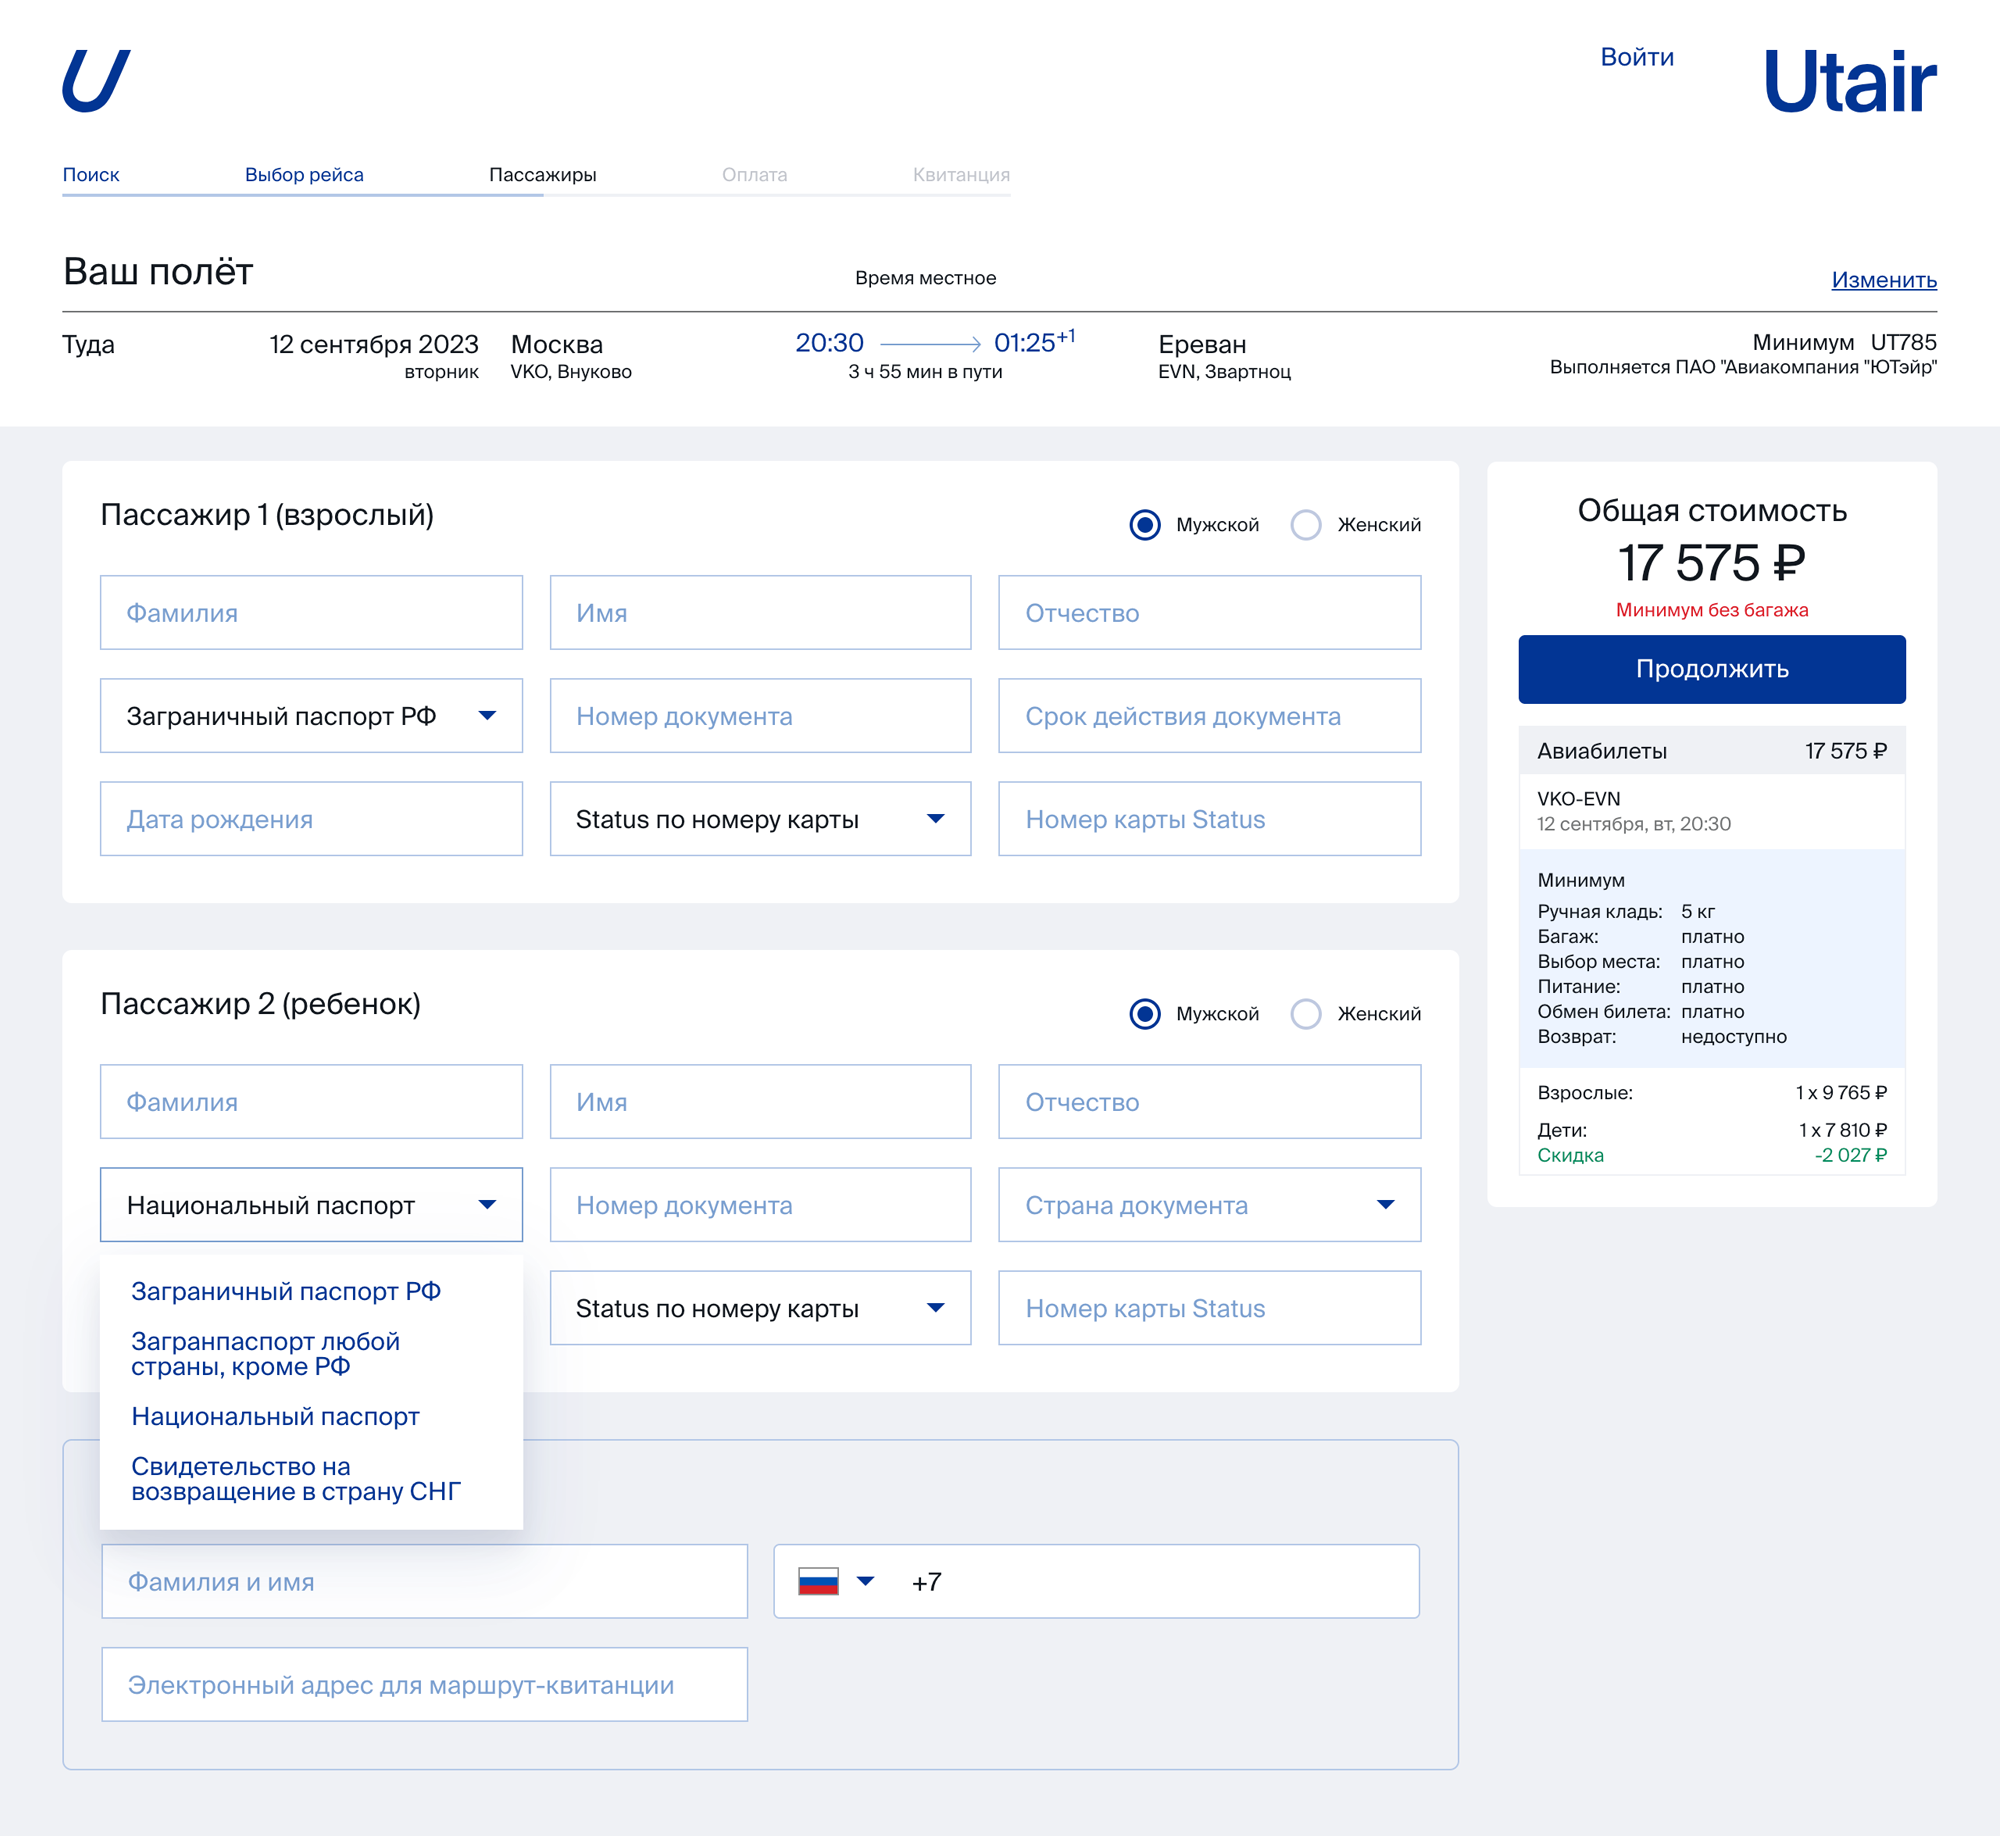2000x1836 pixels.
Task: Click the Авиабилеты 17 575 ₽ row
Action: click(1712, 751)
